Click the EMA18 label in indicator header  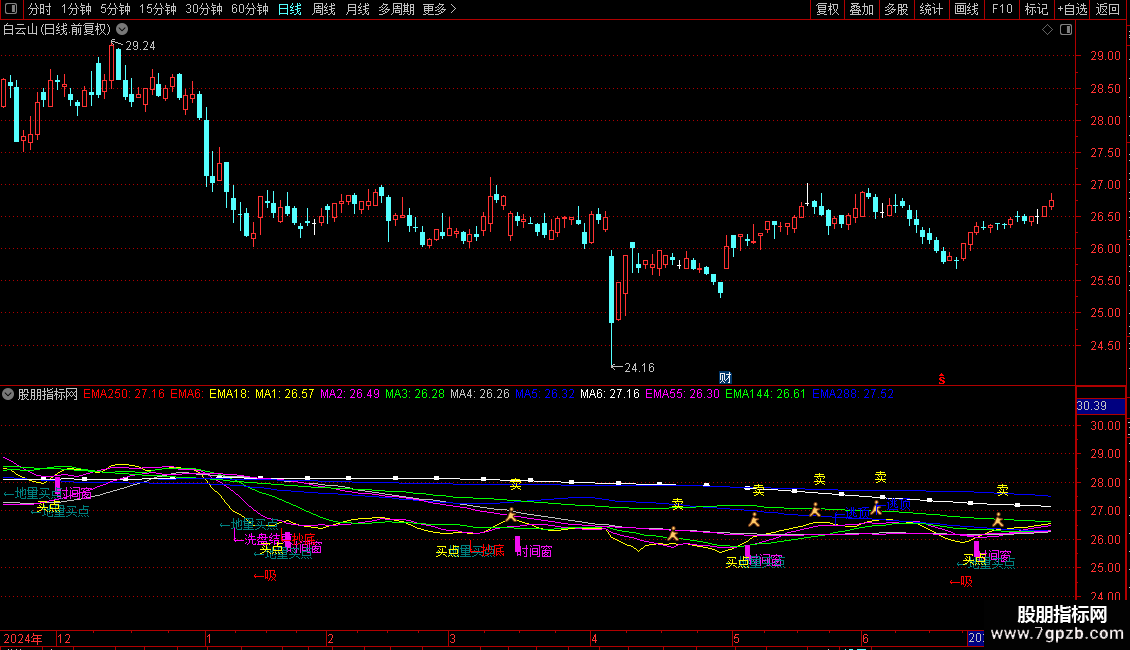point(229,394)
